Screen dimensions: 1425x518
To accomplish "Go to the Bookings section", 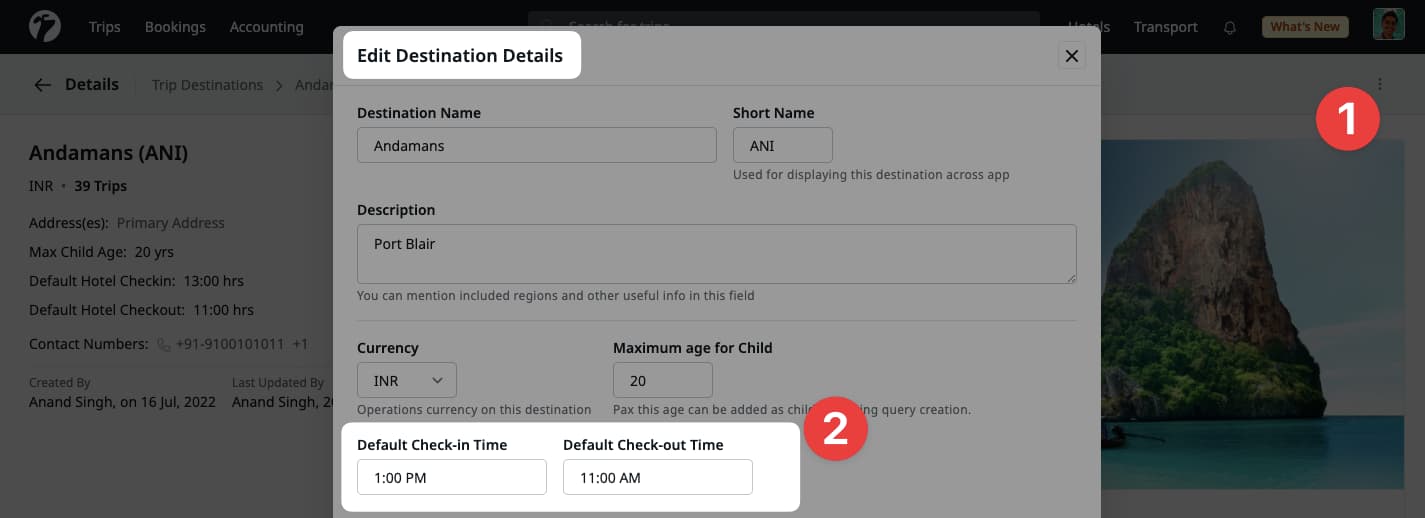I will tap(175, 27).
